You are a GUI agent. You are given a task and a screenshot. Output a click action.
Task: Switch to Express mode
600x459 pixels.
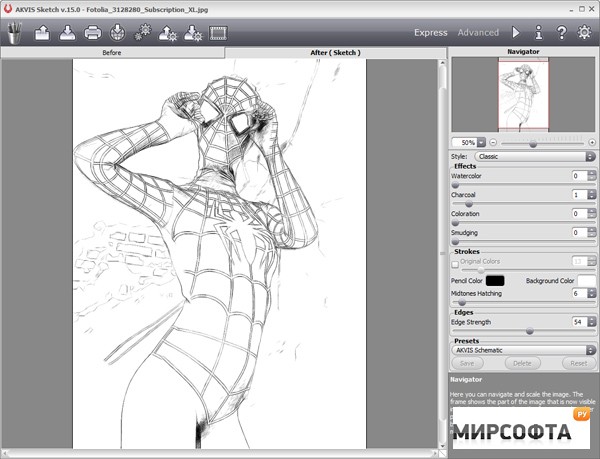pos(431,32)
